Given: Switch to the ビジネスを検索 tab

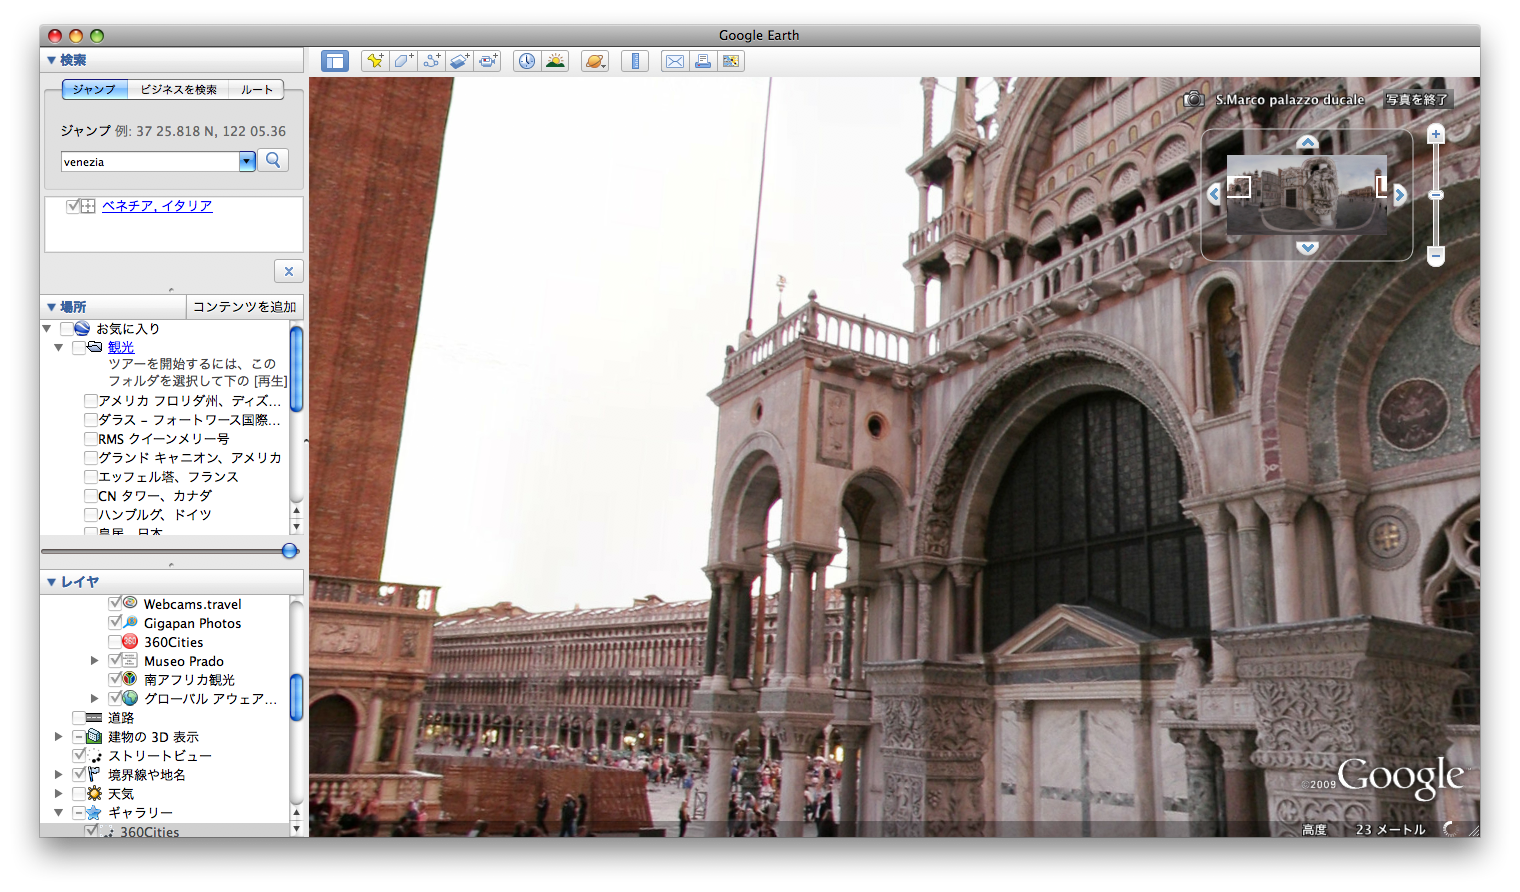Looking at the screenshot, I should pyautogui.click(x=178, y=89).
